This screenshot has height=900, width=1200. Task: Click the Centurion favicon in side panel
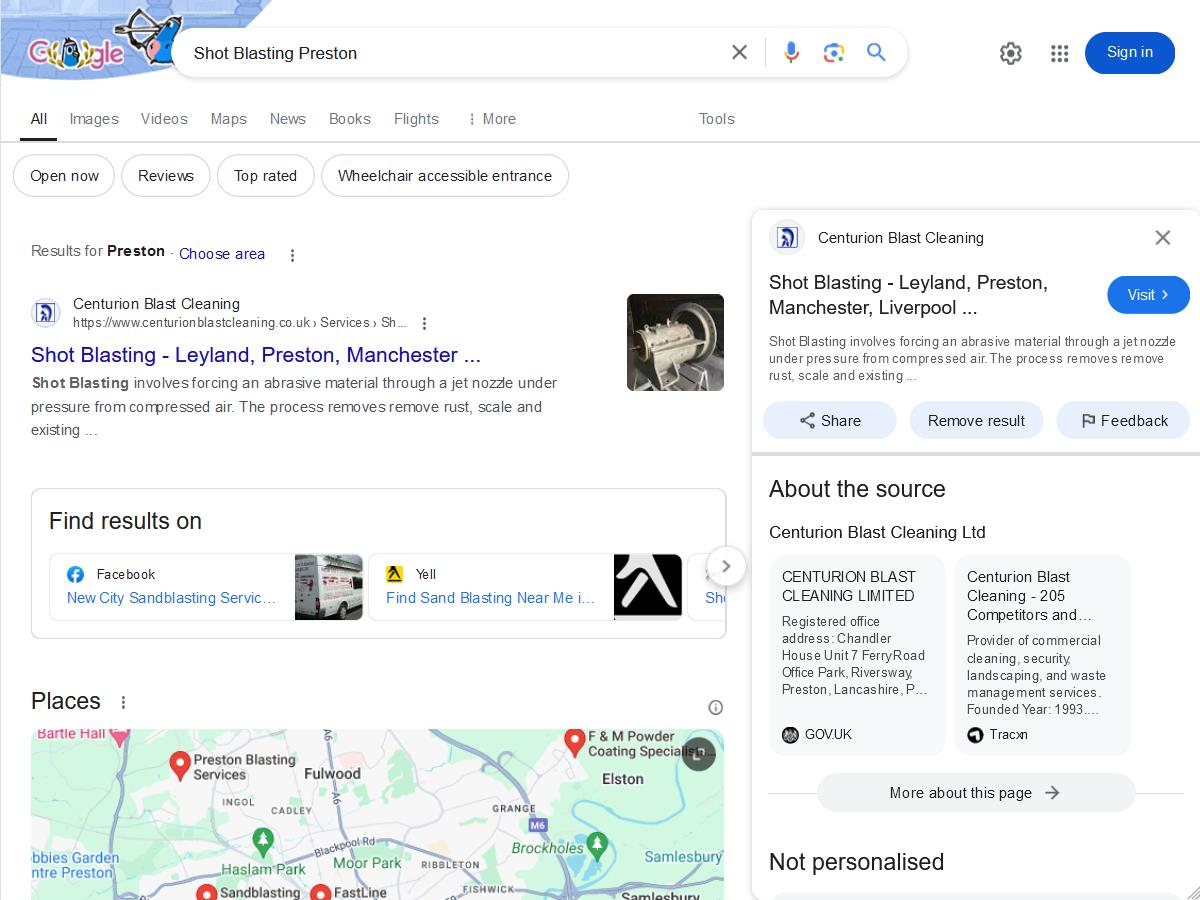pyautogui.click(x=787, y=237)
